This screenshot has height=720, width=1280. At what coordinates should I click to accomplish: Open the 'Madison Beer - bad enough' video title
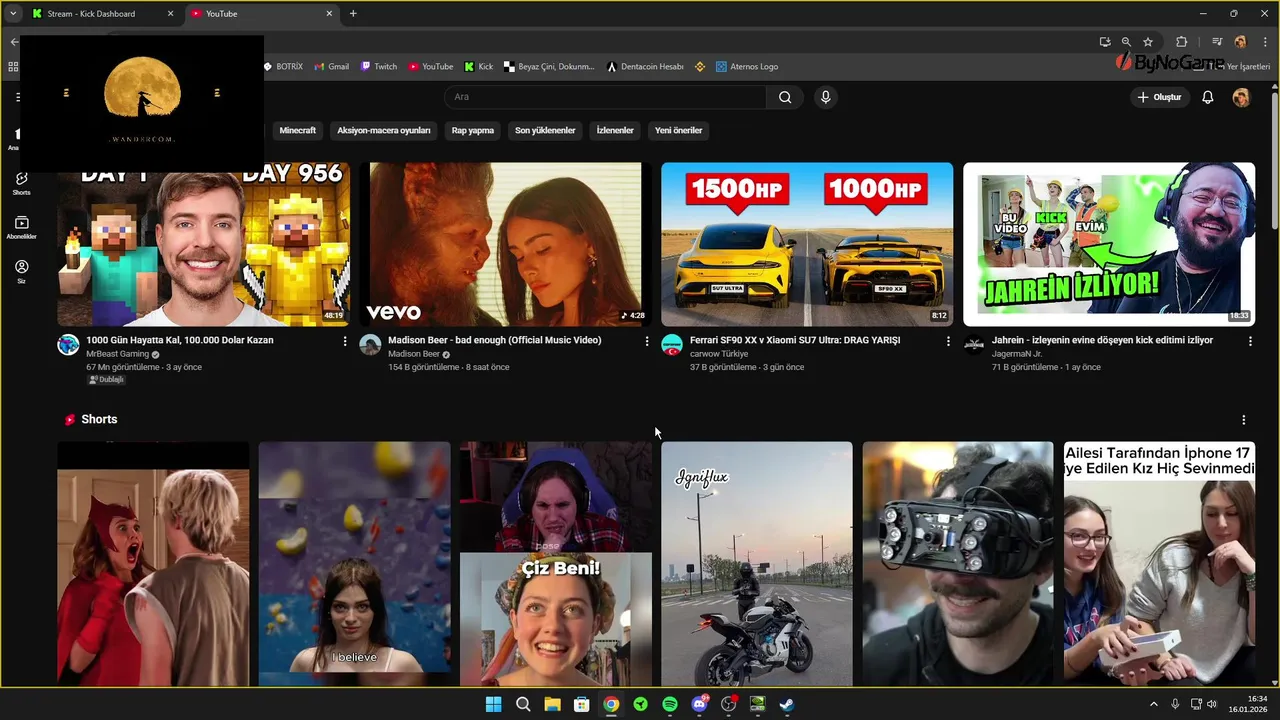pyautogui.click(x=495, y=340)
